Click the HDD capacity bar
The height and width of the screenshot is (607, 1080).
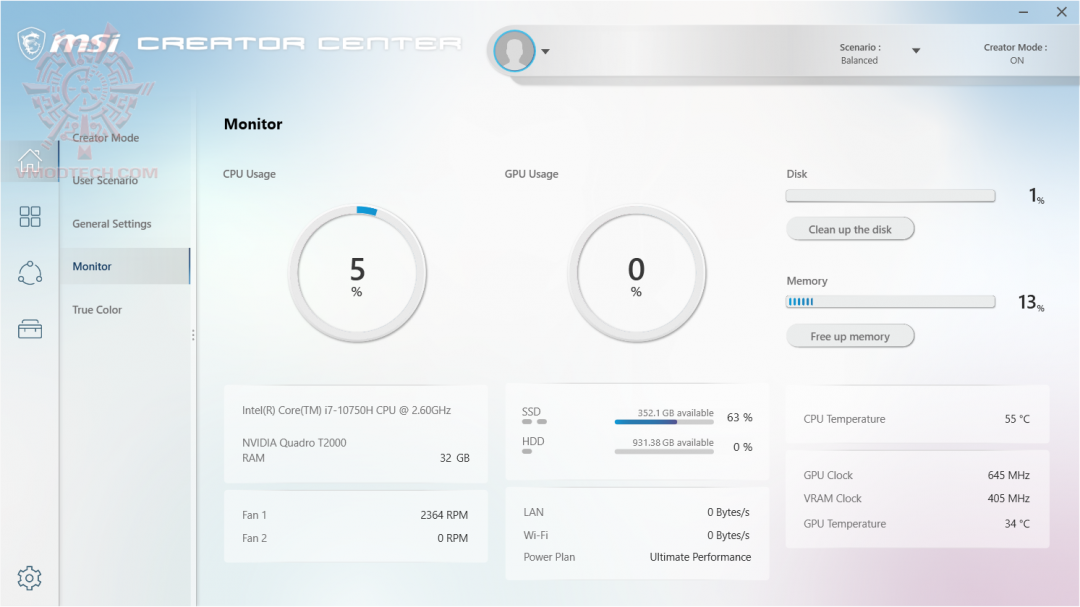(664, 451)
